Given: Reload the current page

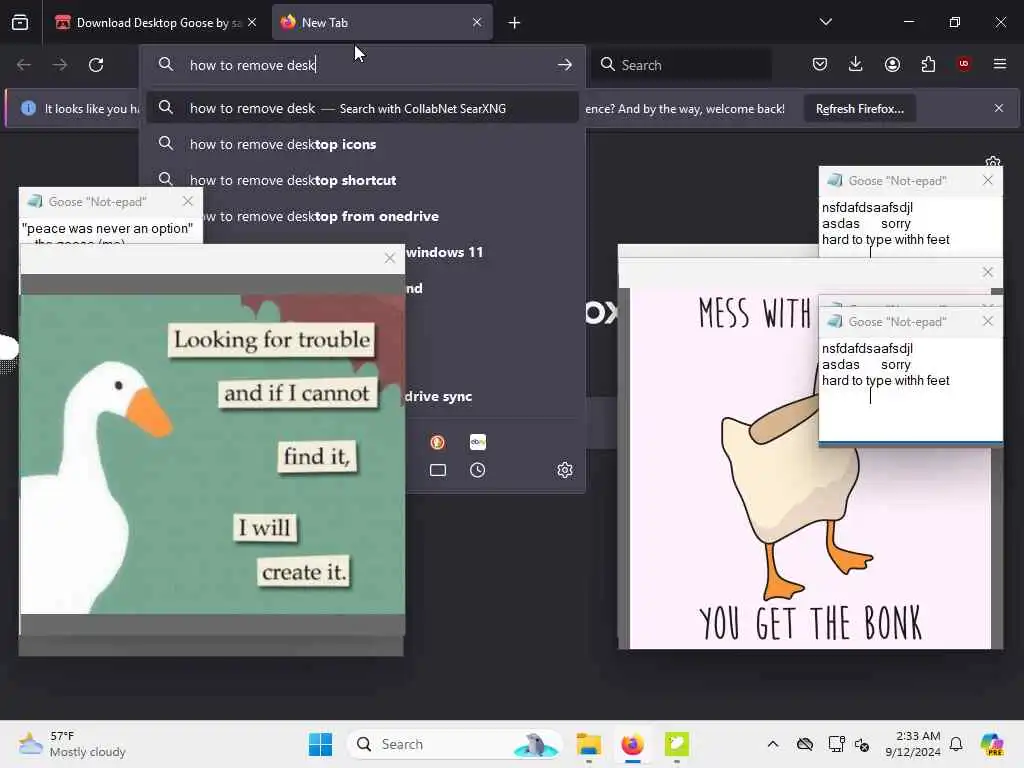Looking at the screenshot, I should (x=96, y=65).
